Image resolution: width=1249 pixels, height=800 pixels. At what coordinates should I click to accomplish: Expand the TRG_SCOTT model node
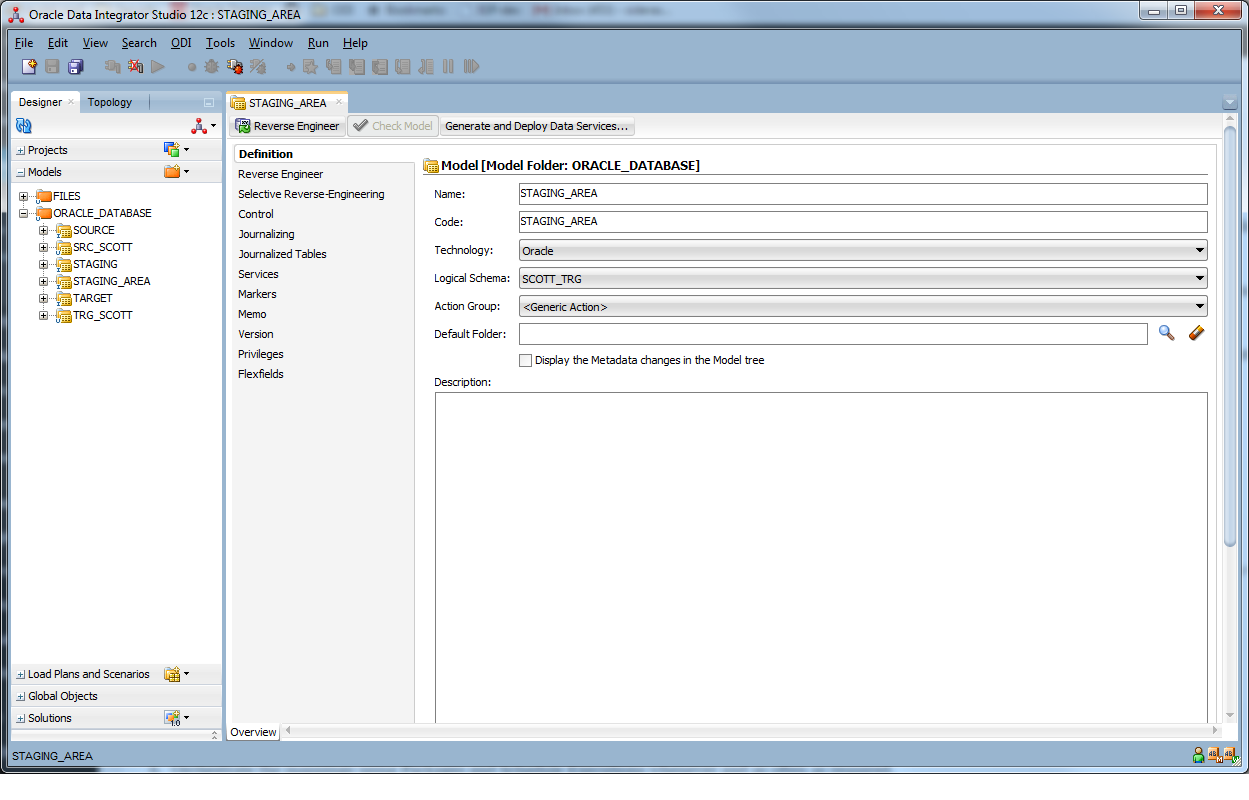(43, 315)
